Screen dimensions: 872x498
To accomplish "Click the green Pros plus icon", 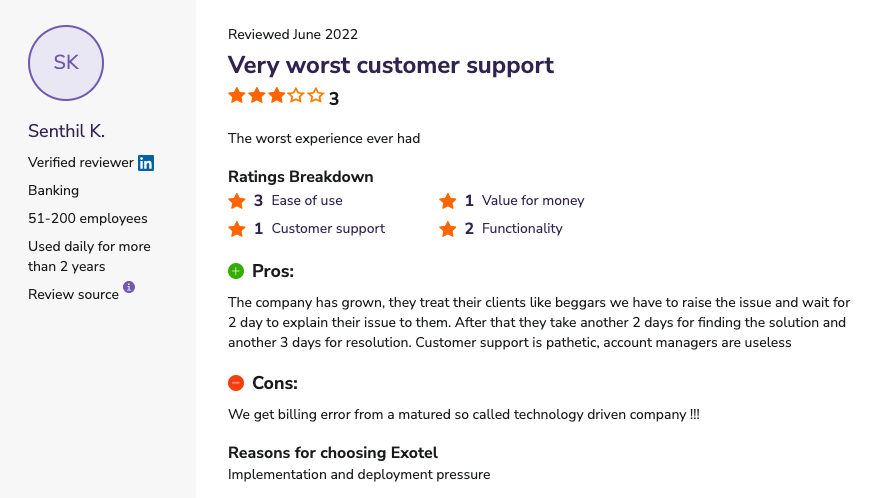I will (x=236, y=271).
